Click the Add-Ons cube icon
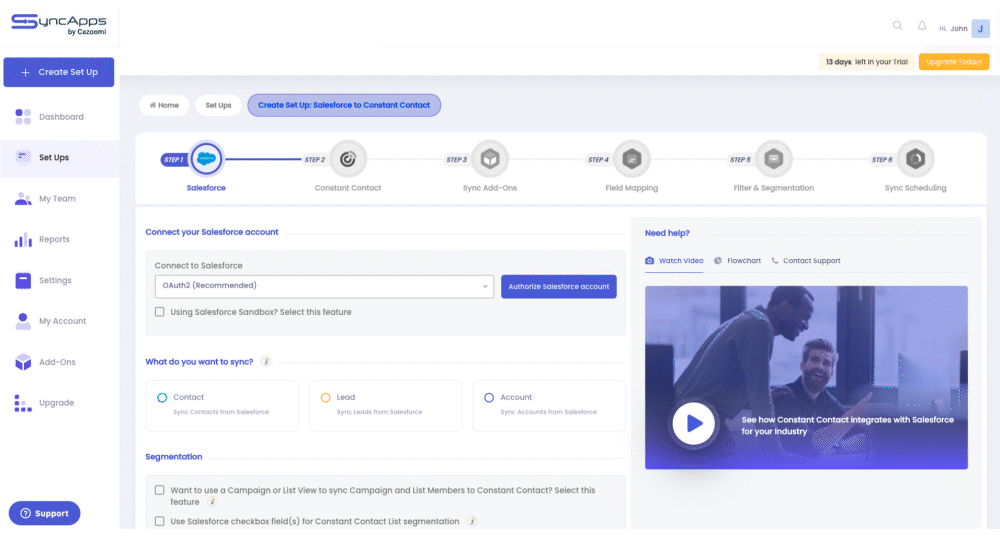 [x=23, y=362]
